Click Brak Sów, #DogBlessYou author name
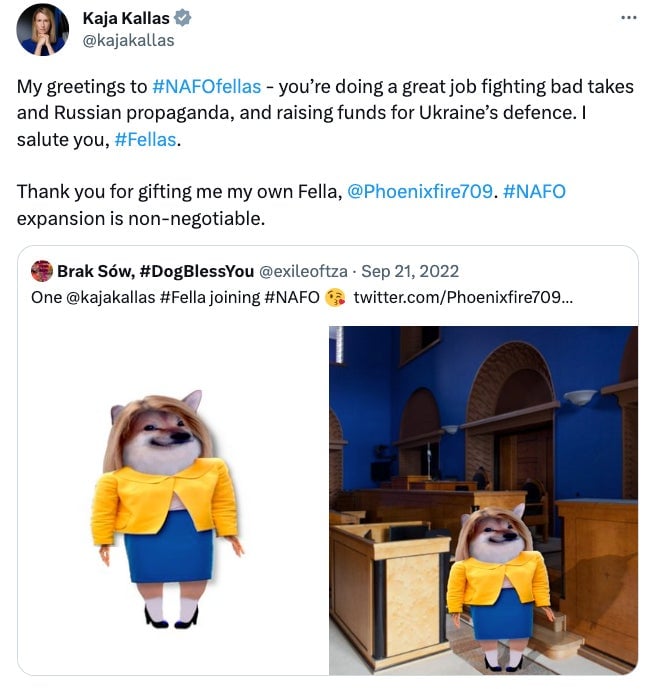Viewport: 655px width, 689px height. click(x=155, y=271)
